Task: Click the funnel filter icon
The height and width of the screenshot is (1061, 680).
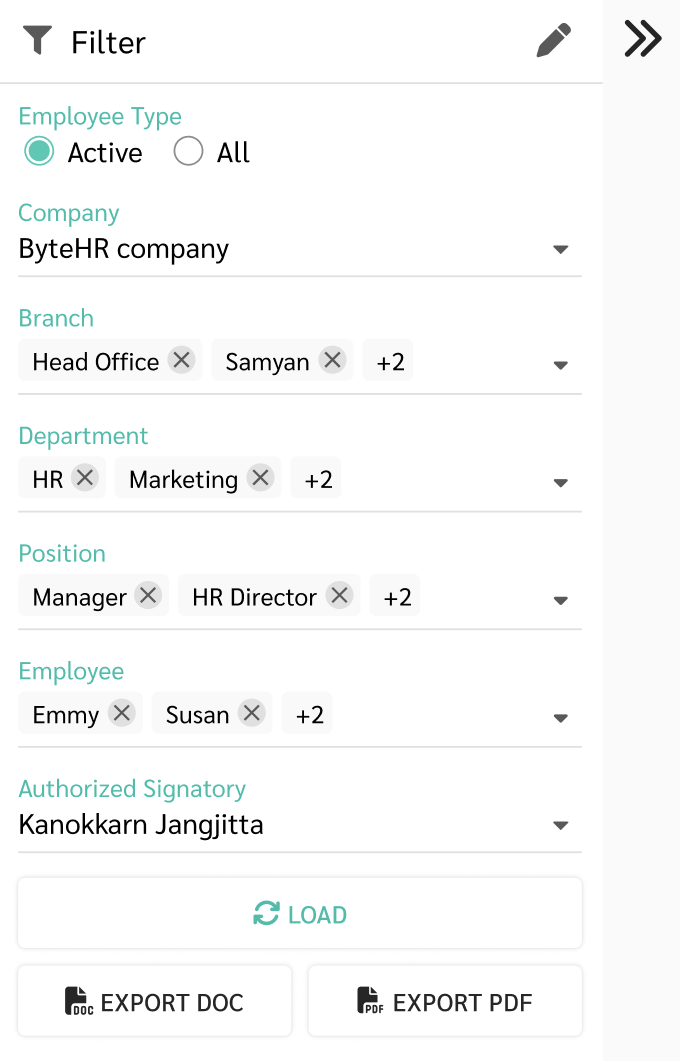Action: point(37,41)
